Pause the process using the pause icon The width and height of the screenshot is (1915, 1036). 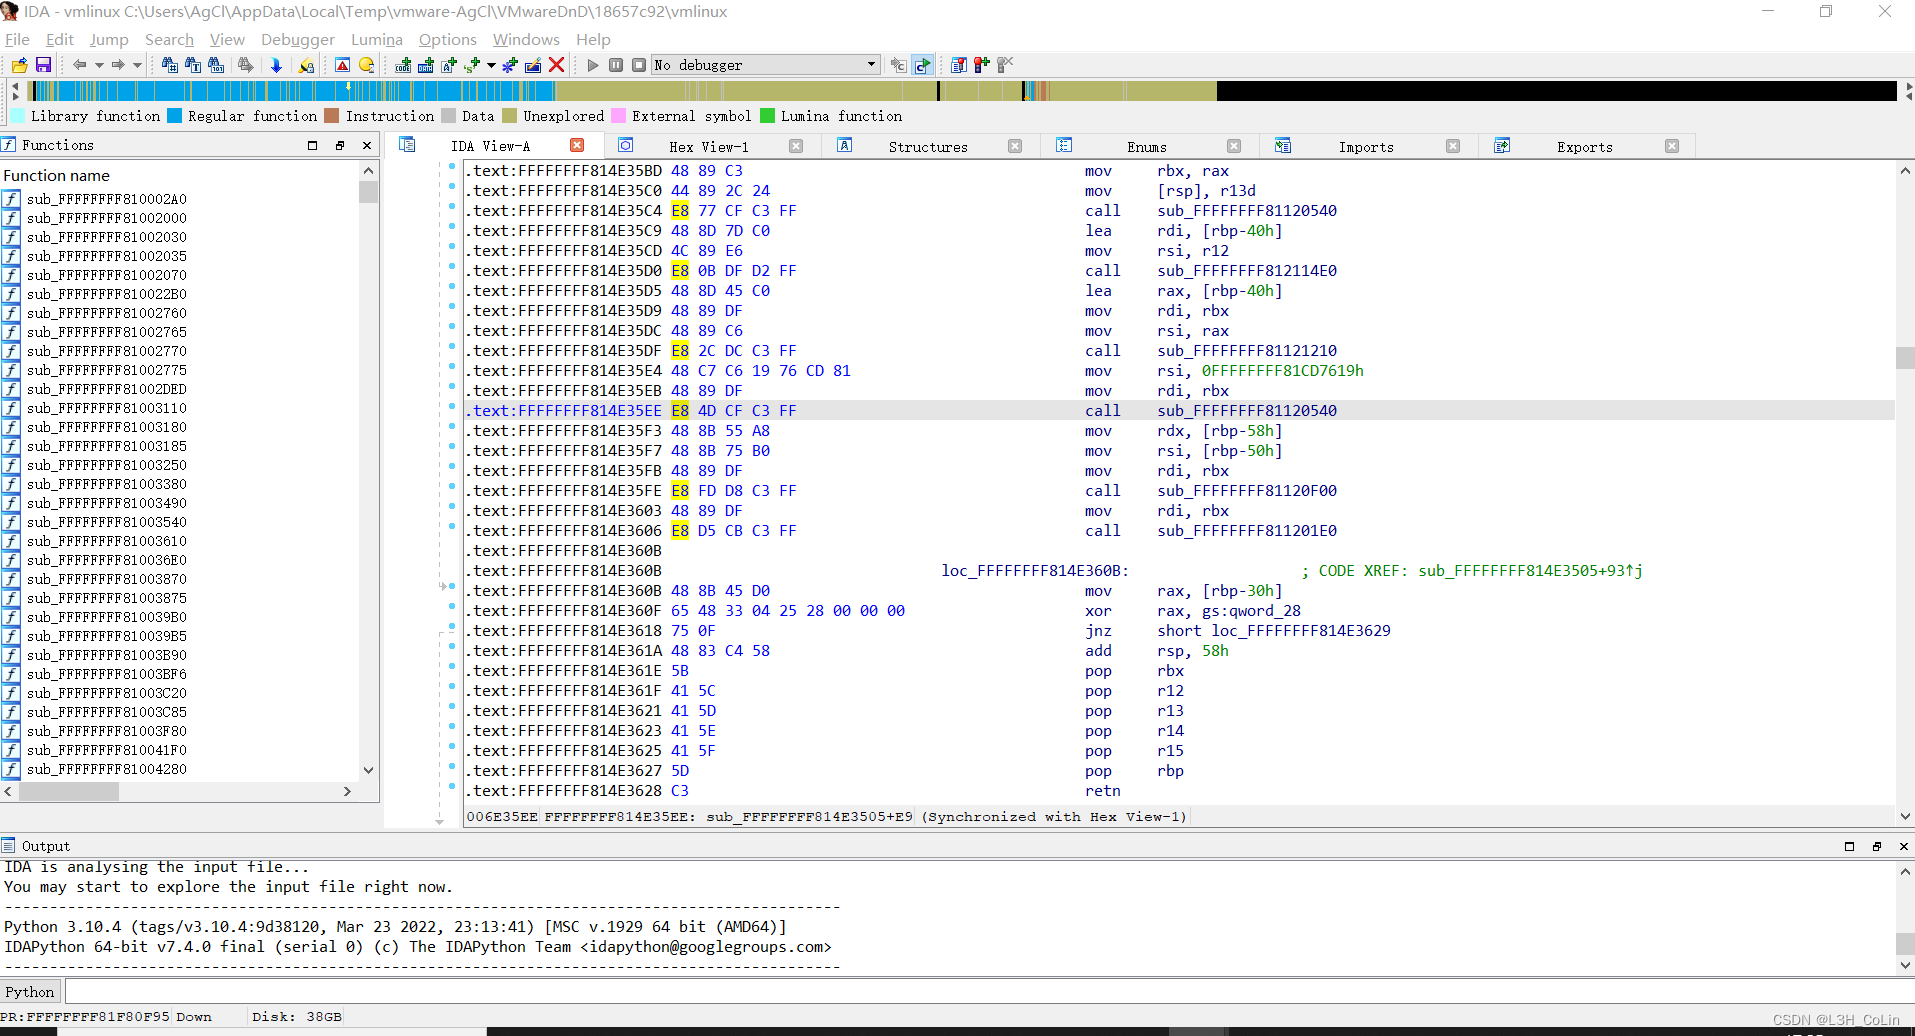tap(618, 65)
